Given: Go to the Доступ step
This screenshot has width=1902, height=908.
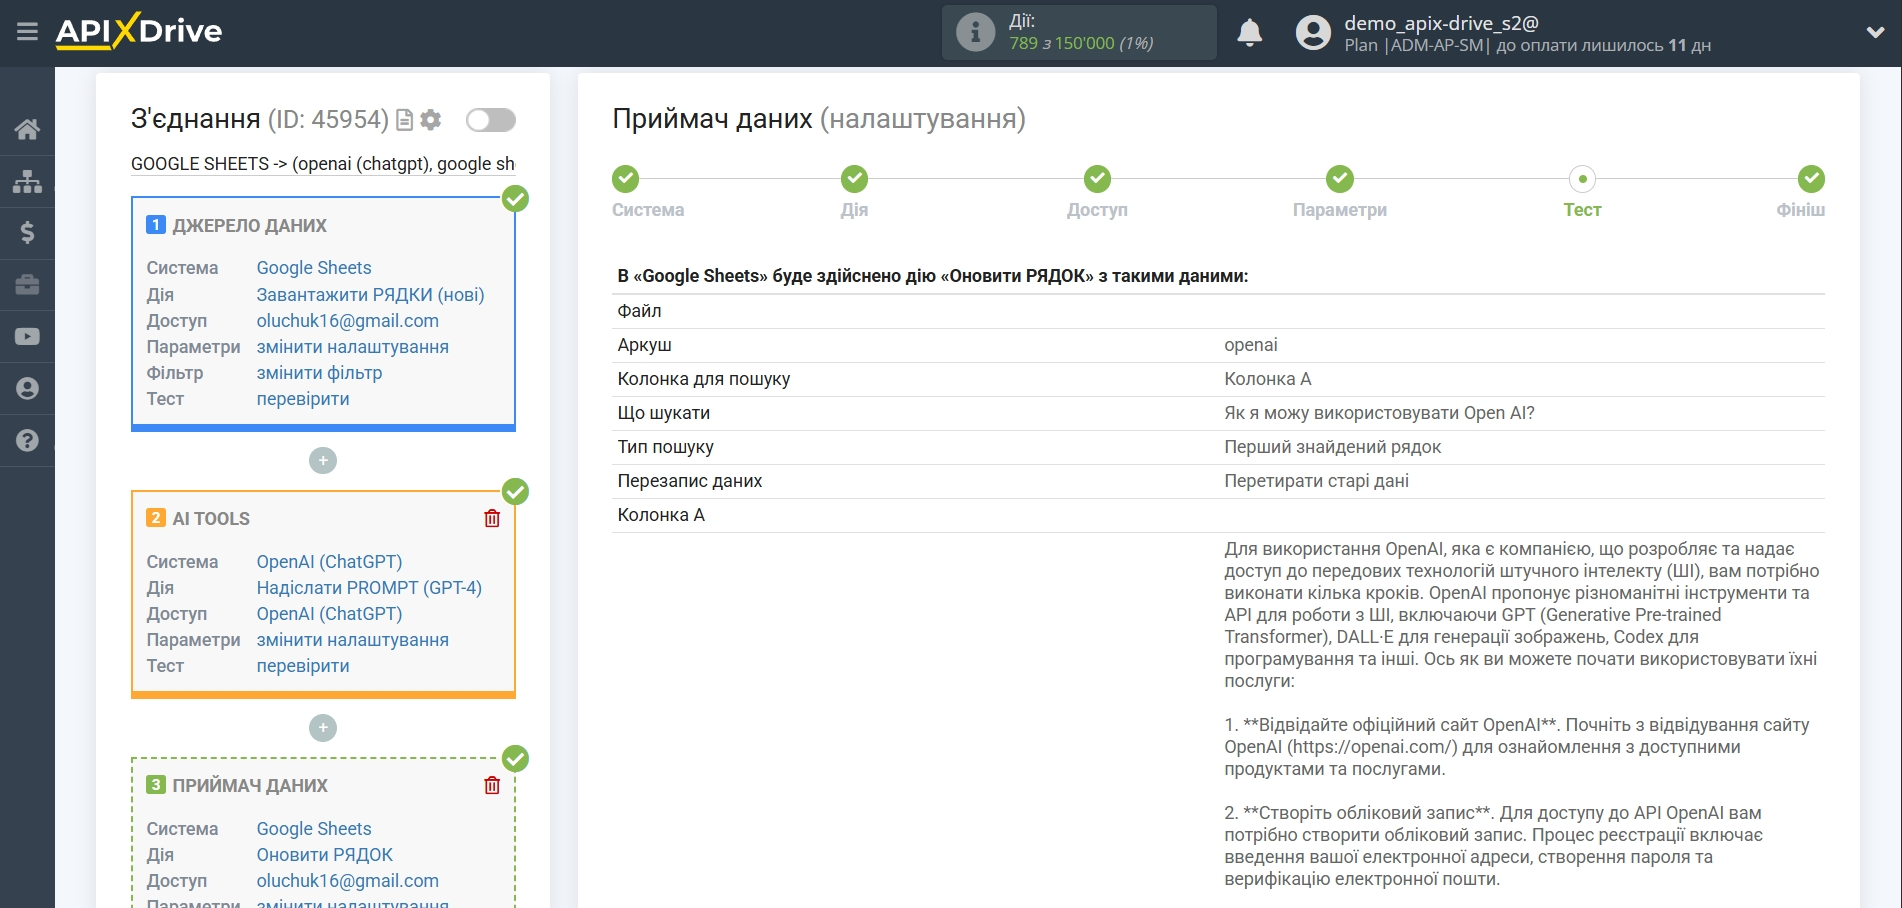Looking at the screenshot, I should [x=1097, y=179].
